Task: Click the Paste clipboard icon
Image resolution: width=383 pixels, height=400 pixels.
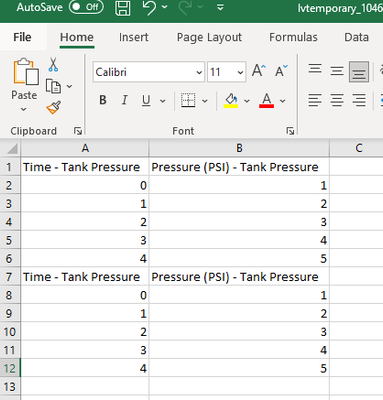Action: 25,71
